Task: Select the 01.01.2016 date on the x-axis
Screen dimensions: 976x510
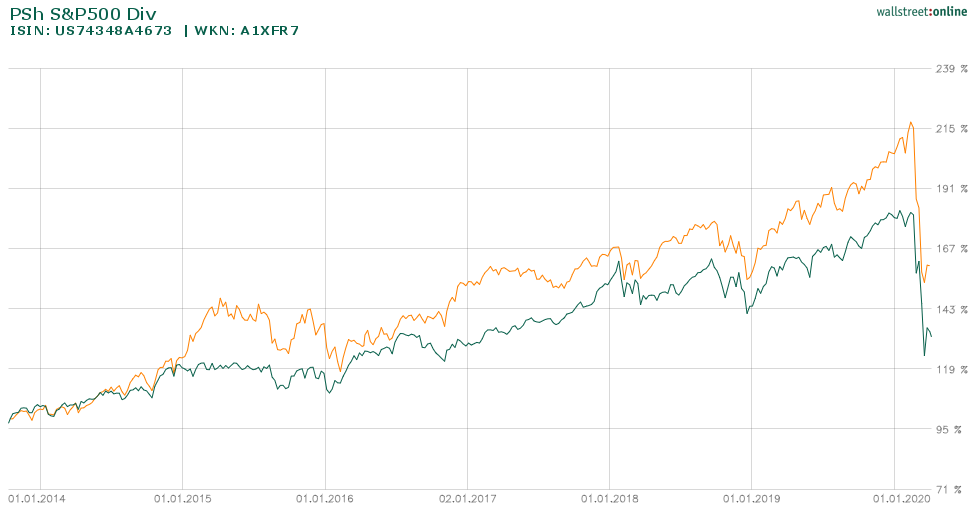Action: [325, 497]
